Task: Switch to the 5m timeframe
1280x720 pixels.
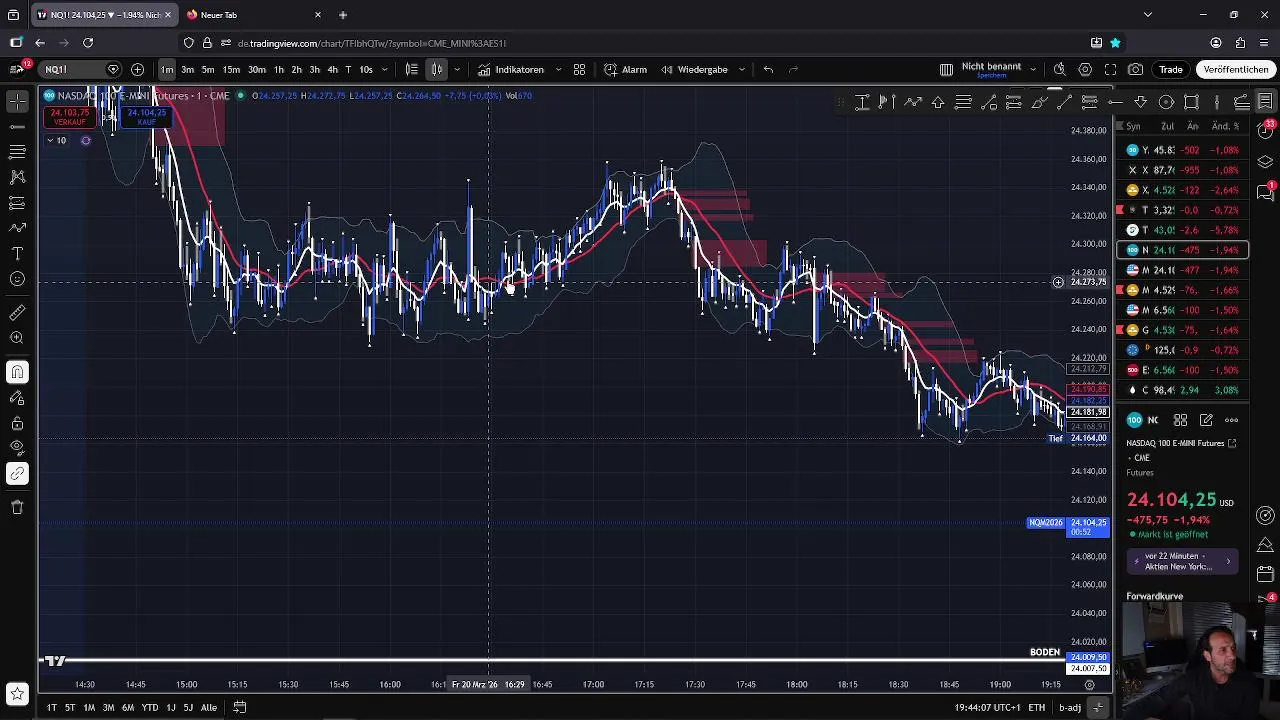Action: coord(208,69)
